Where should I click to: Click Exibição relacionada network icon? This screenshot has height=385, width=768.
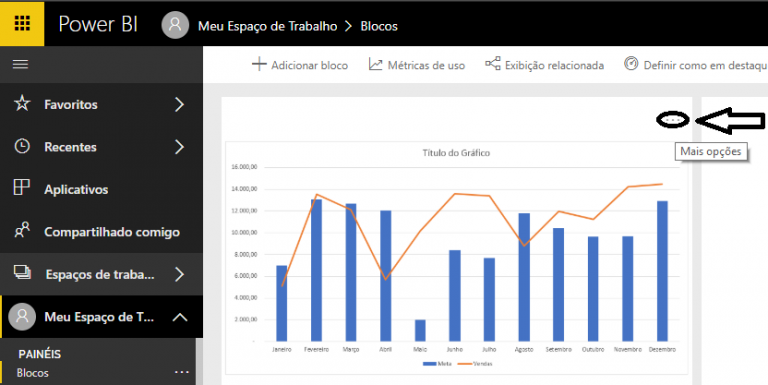point(493,64)
